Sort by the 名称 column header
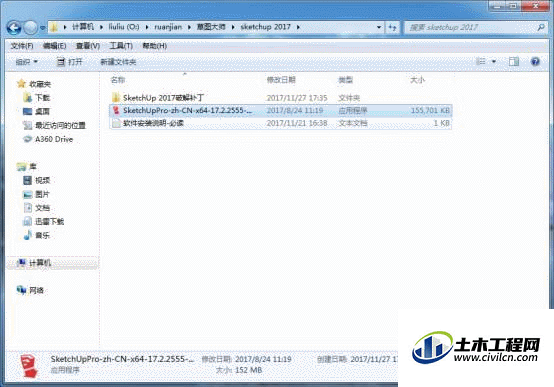Screen dimensions: 554x387 tap(118, 80)
